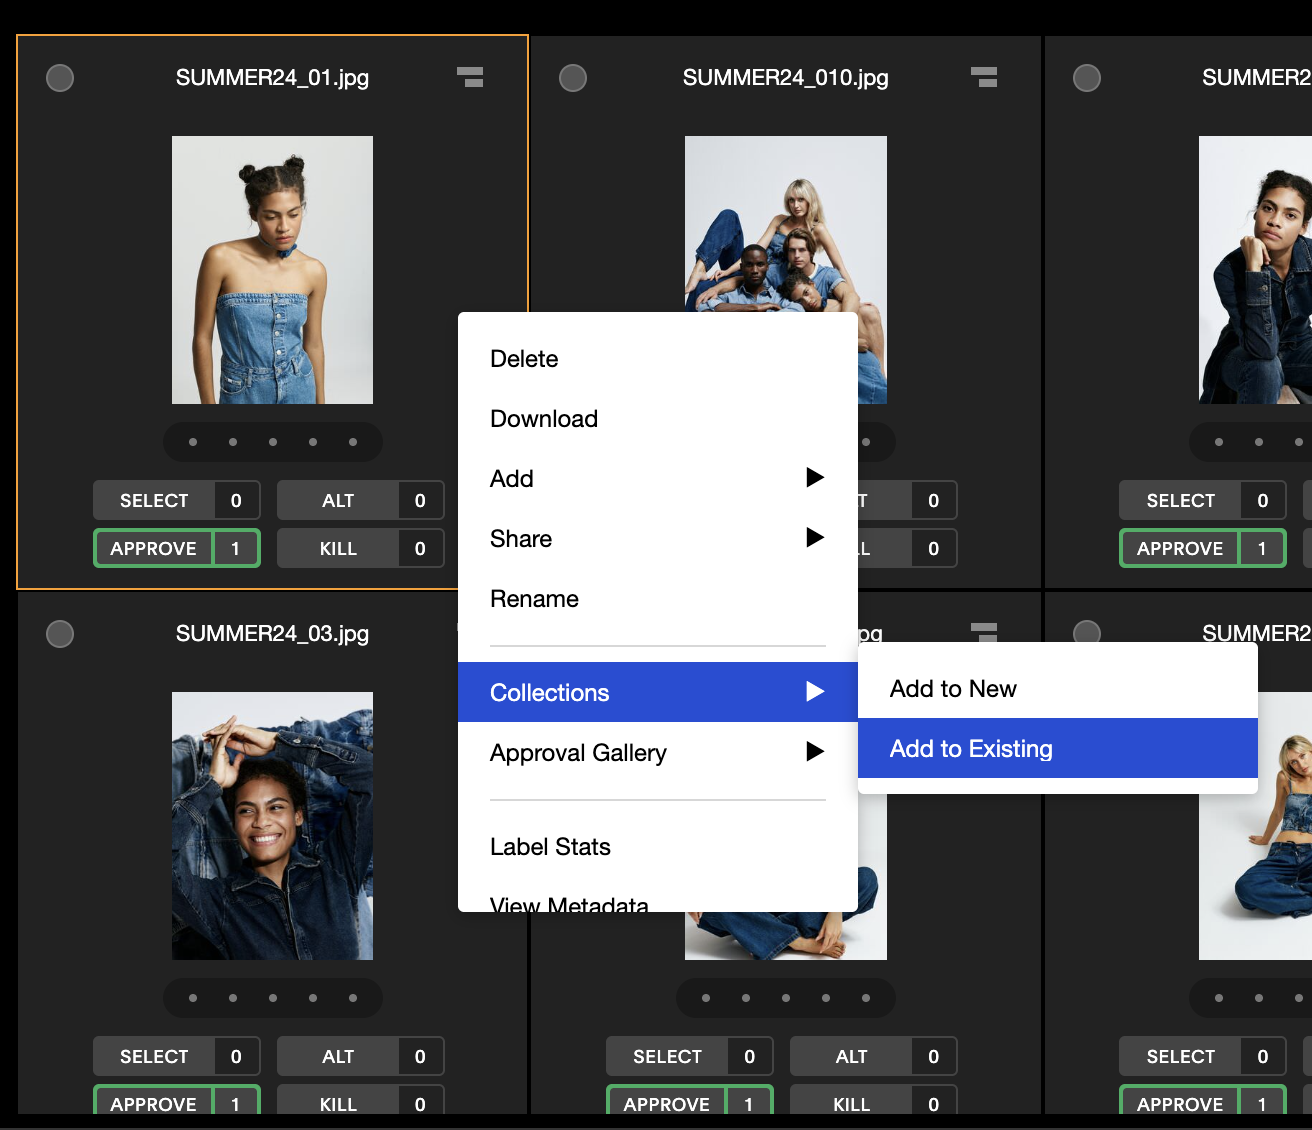Set fifth rating dot under SUMMER24_01.jpg photo
The width and height of the screenshot is (1312, 1130).
(353, 442)
